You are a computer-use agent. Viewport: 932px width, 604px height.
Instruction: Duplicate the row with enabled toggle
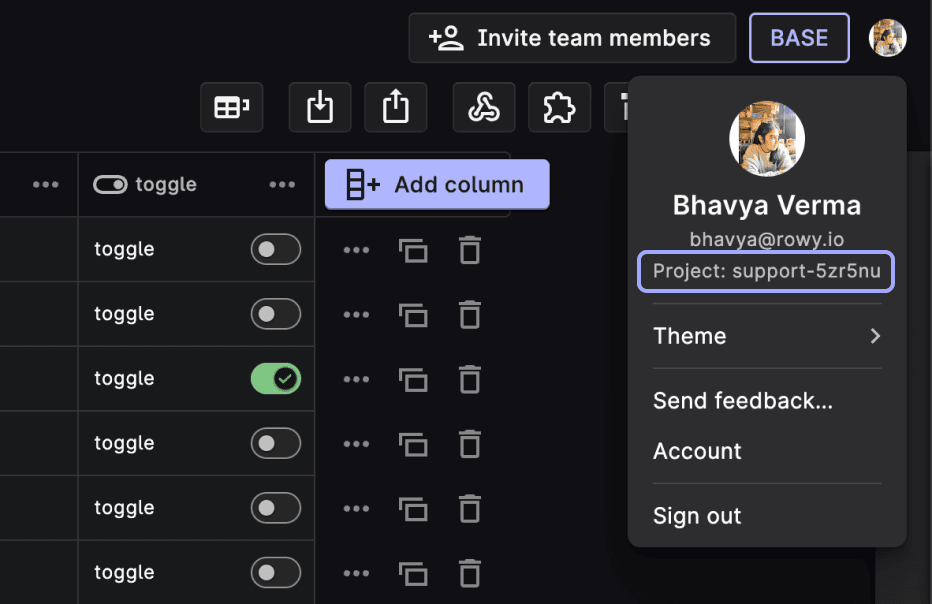pos(413,379)
